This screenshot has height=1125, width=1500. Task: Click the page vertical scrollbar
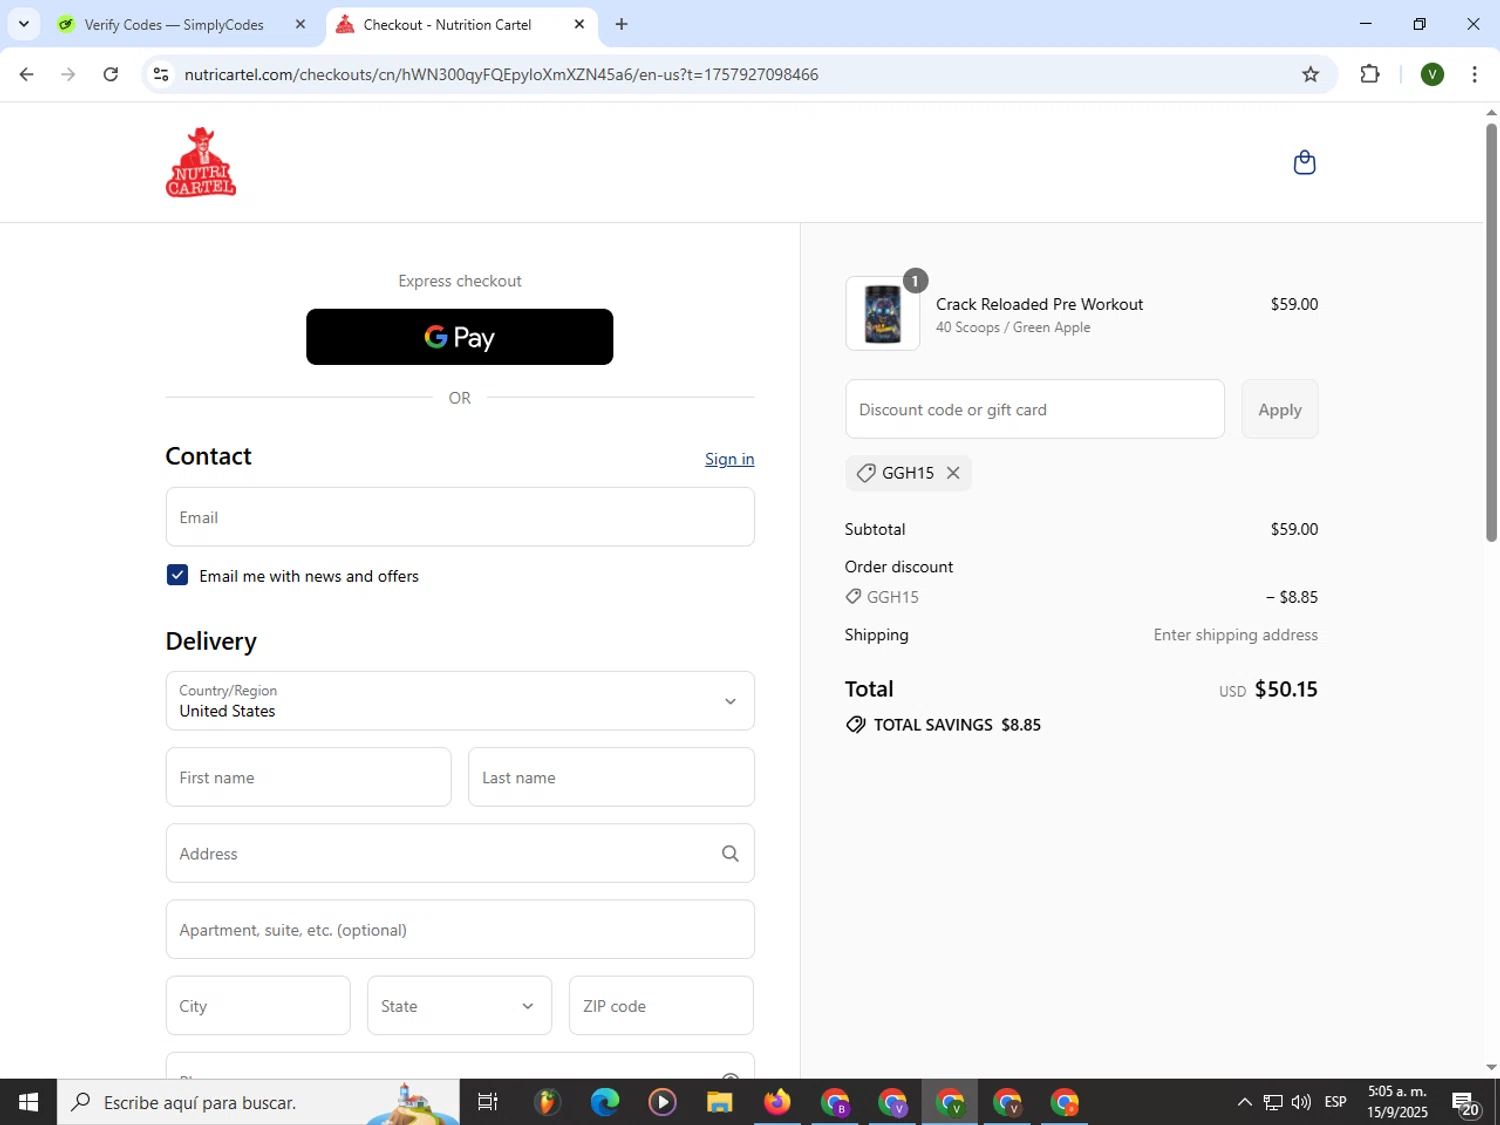(1491, 332)
